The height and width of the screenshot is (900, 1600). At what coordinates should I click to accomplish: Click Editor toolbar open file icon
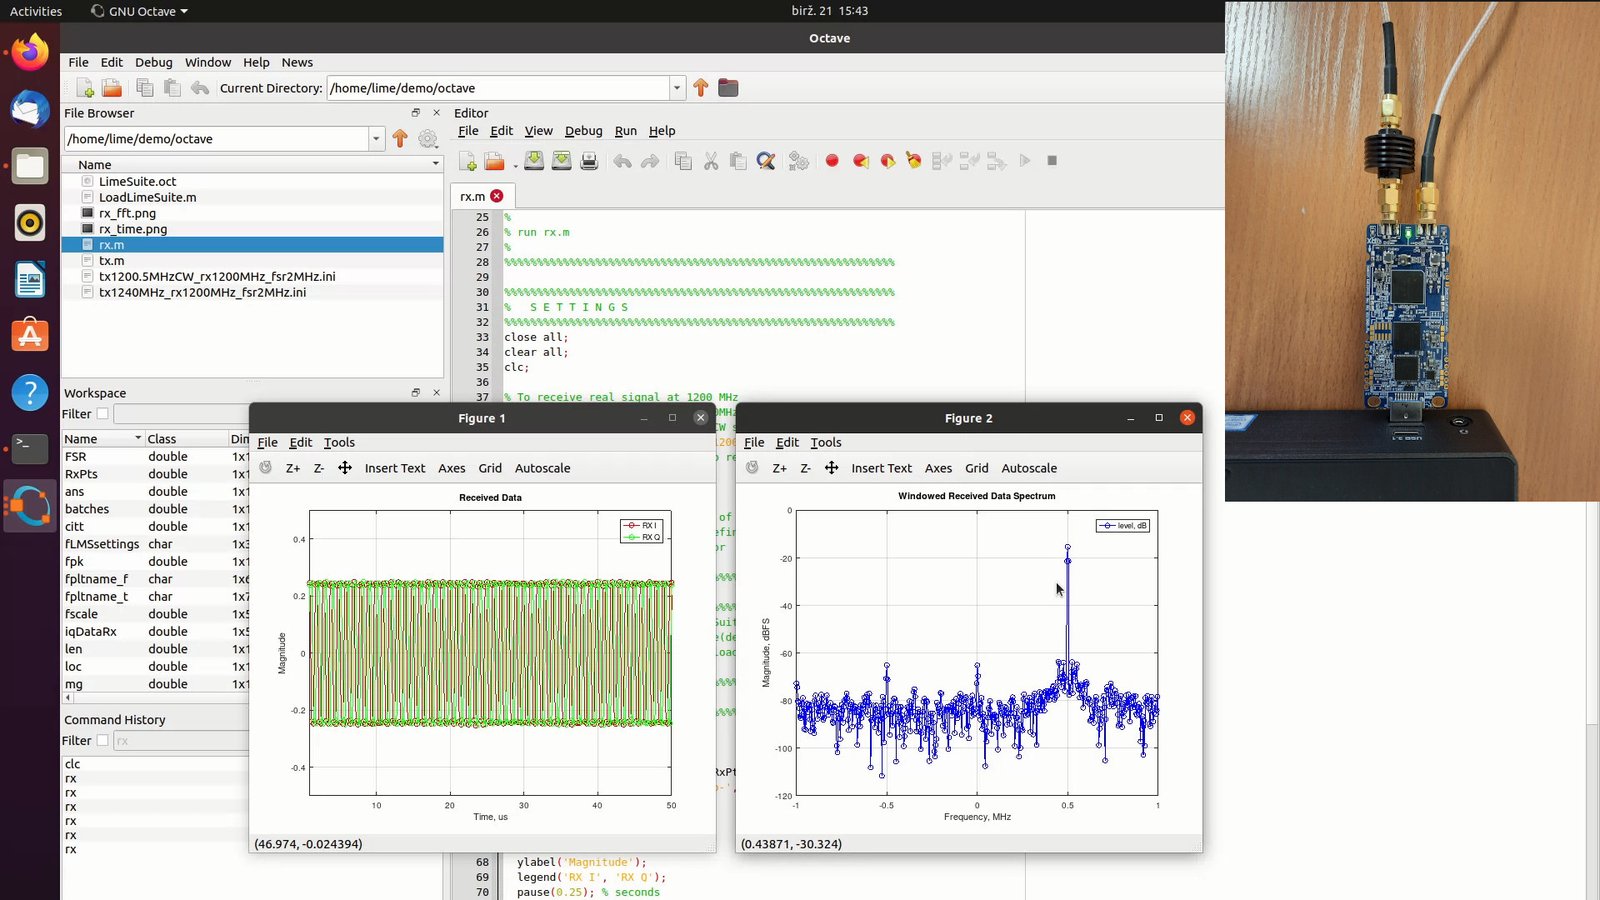494,161
